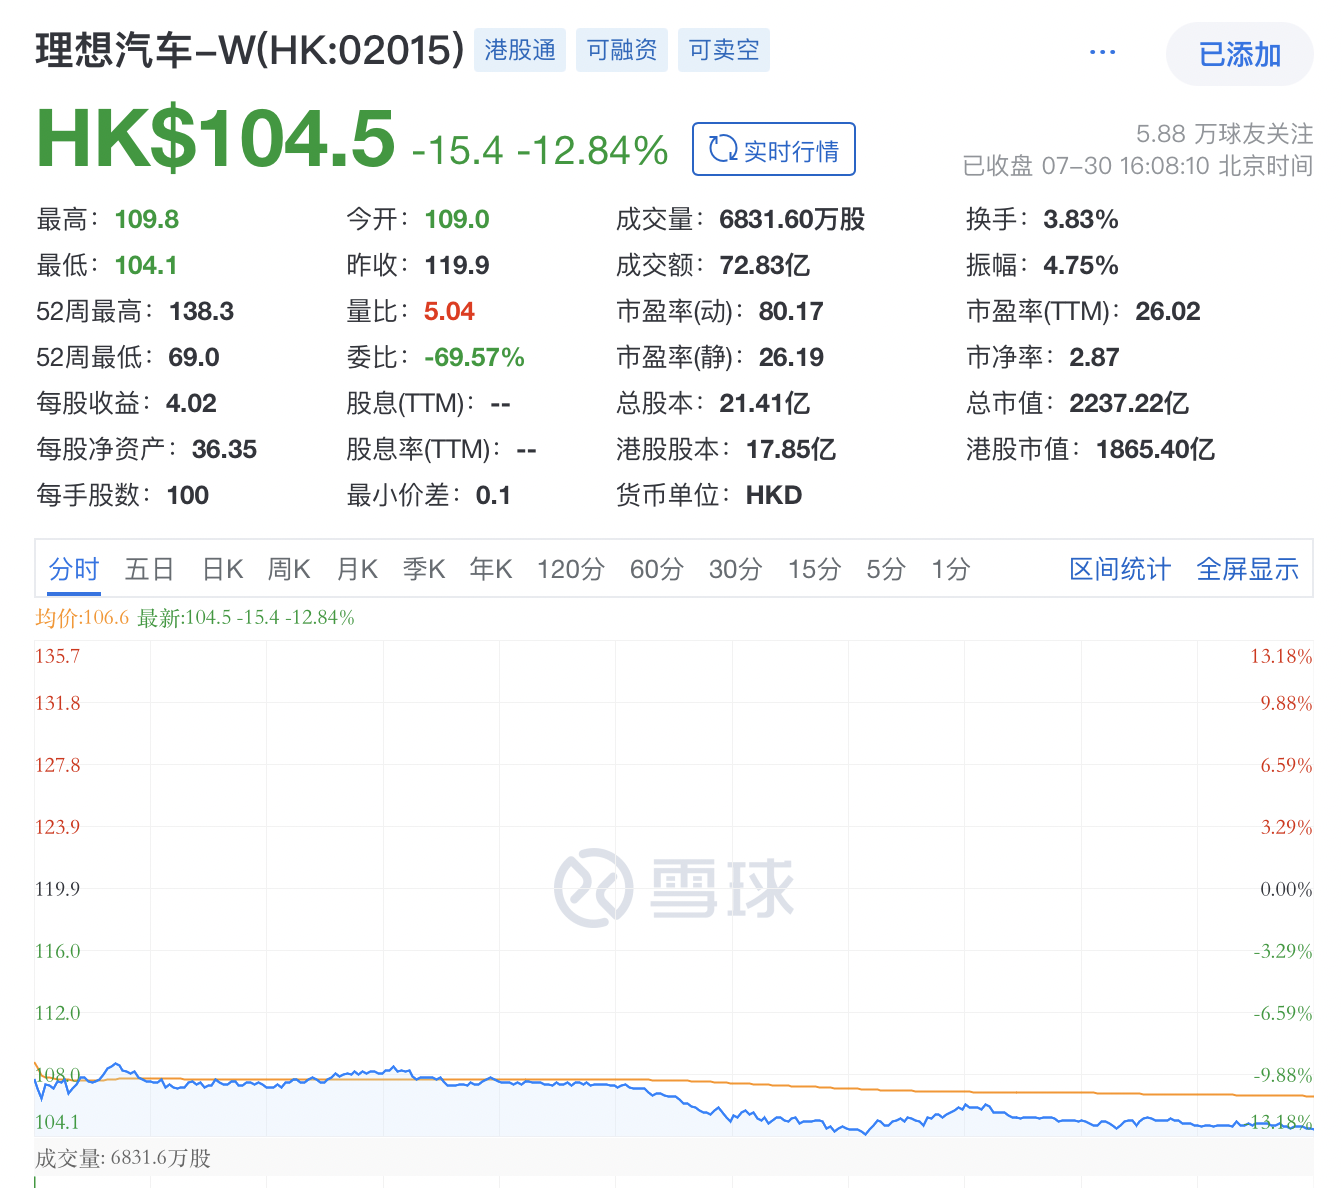This screenshot has height=1188, width=1342.
Task: Click the 每股净资产 value 36.35
Action: [224, 449]
